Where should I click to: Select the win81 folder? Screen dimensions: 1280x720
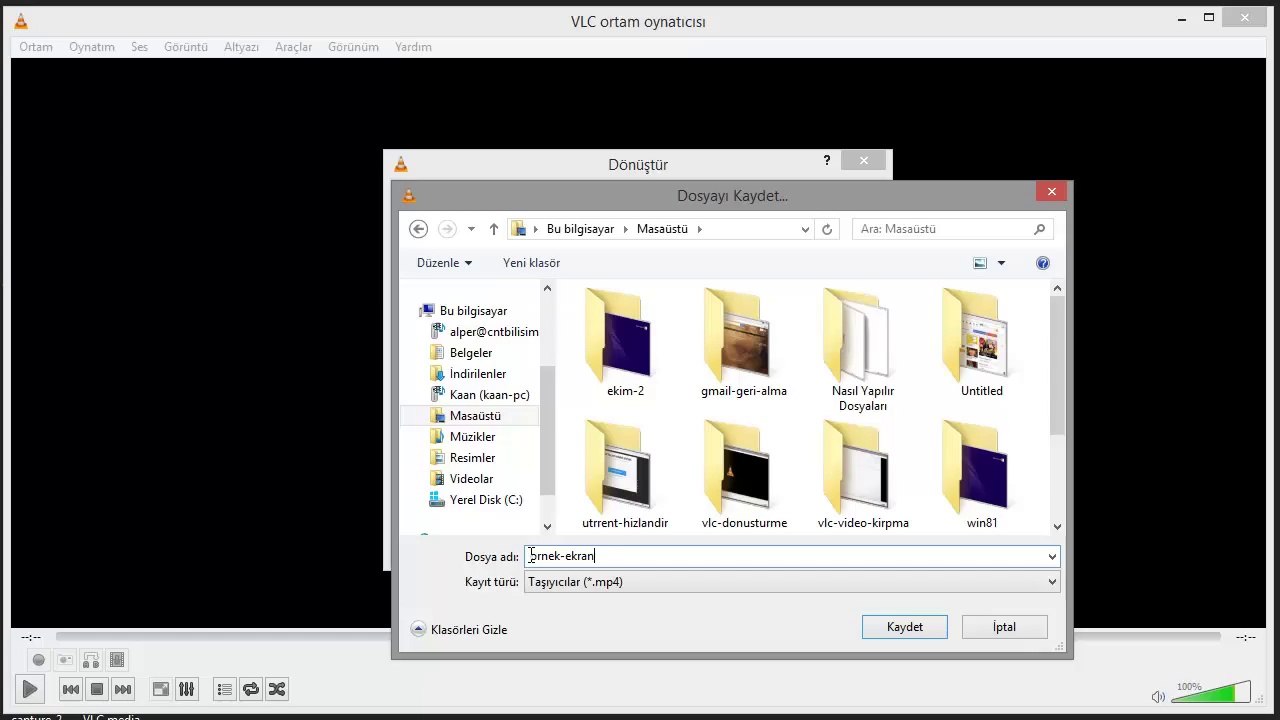(x=982, y=475)
